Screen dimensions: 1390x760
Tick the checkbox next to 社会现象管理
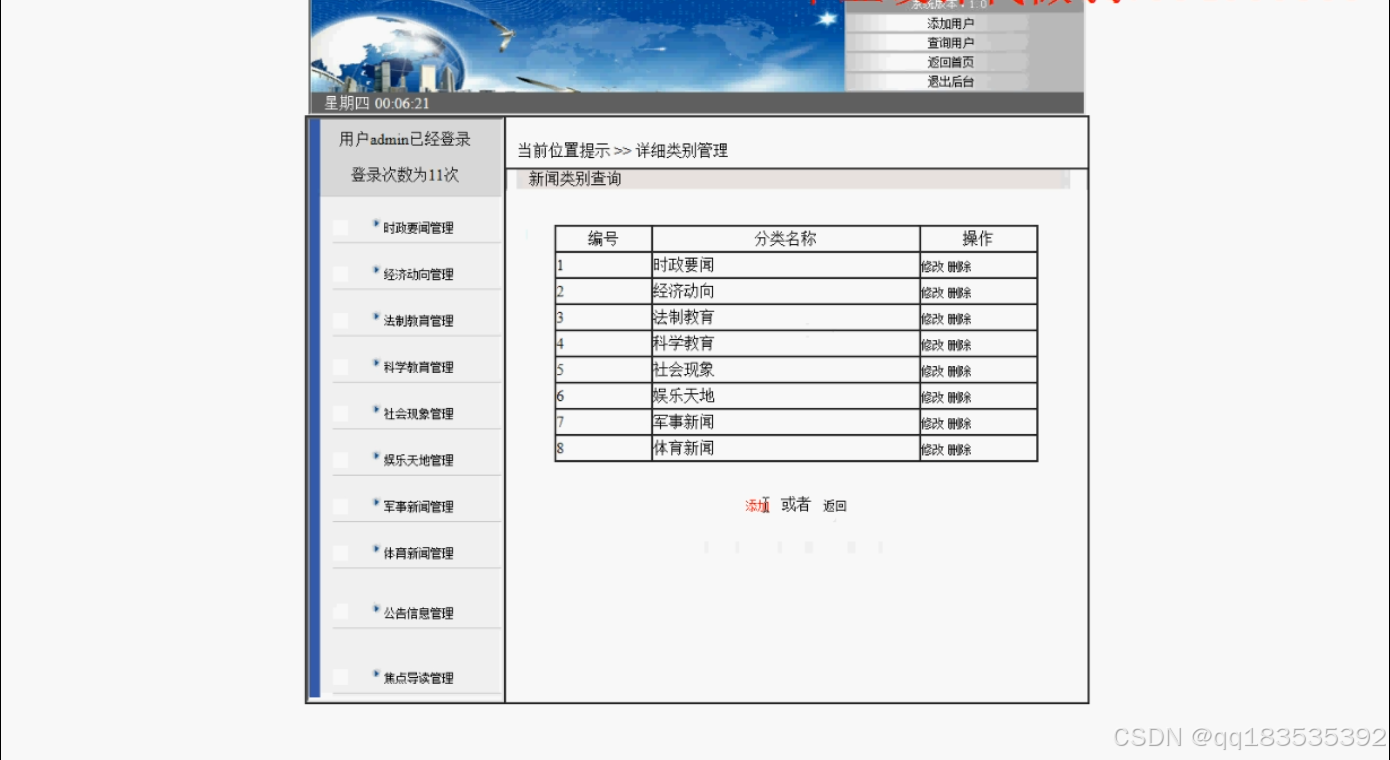click(341, 413)
